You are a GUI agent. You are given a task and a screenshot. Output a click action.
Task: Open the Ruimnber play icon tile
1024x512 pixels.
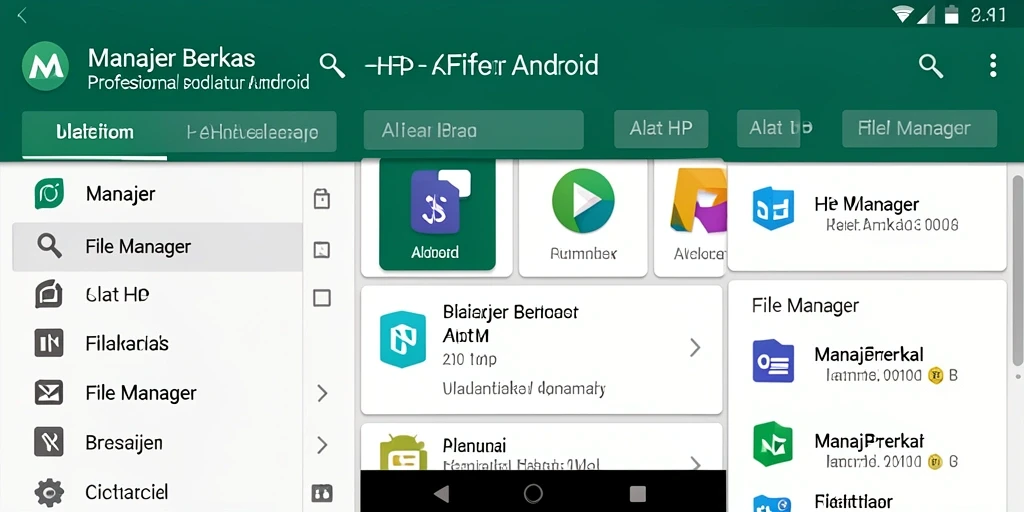(x=583, y=218)
